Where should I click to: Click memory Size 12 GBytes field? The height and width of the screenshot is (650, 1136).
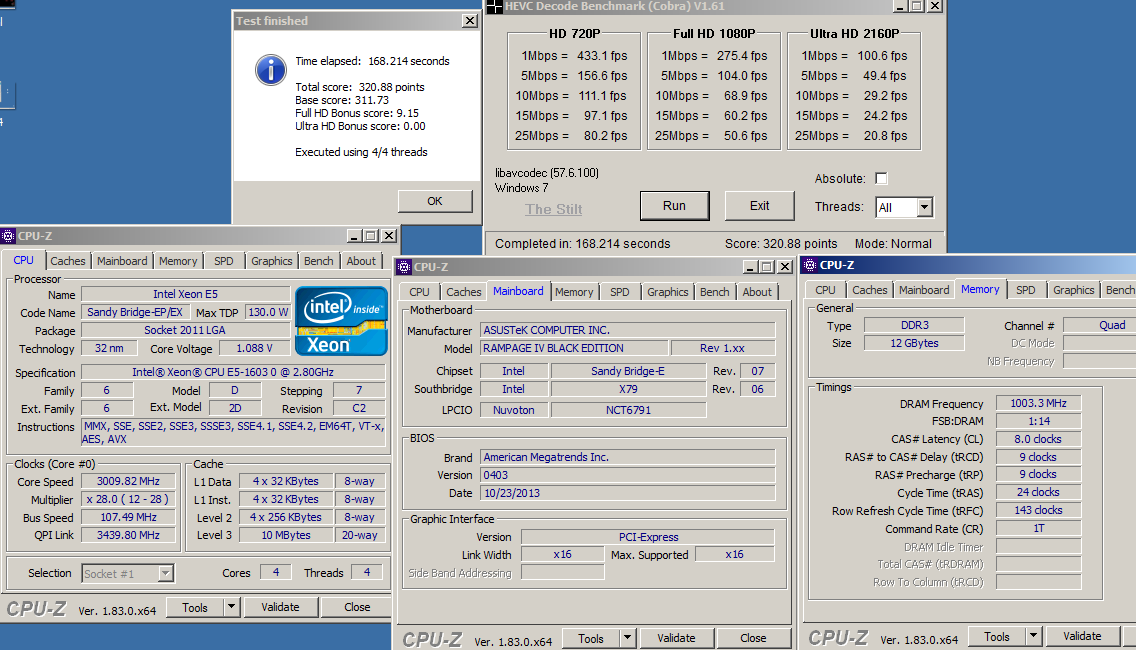[914, 343]
